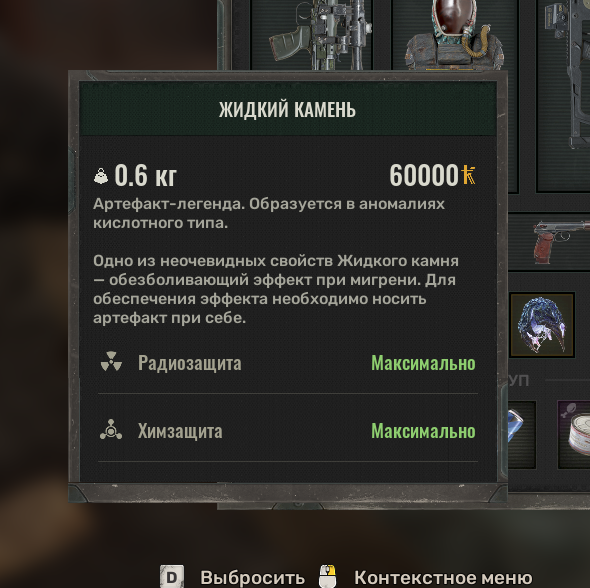
Task: Click the mouse icon for Контекстное меню
Action: tap(327, 576)
